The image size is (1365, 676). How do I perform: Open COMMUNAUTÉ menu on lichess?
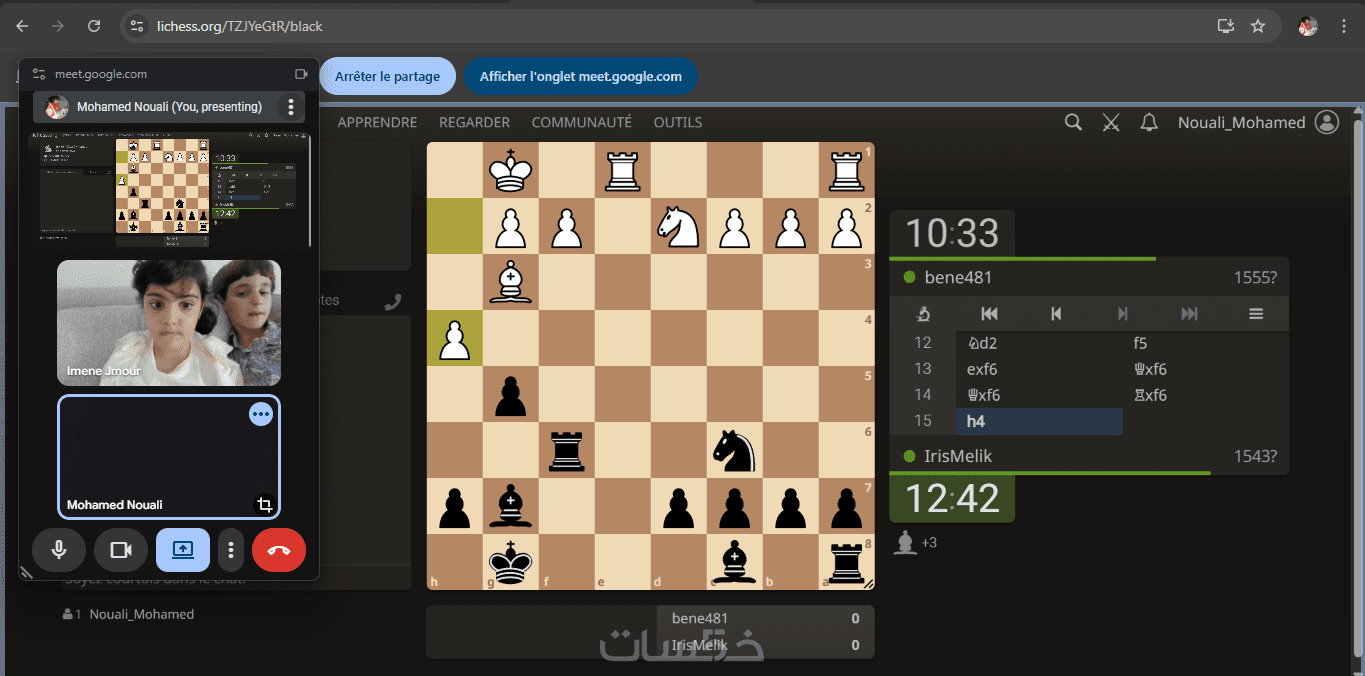click(x=581, y=122)
